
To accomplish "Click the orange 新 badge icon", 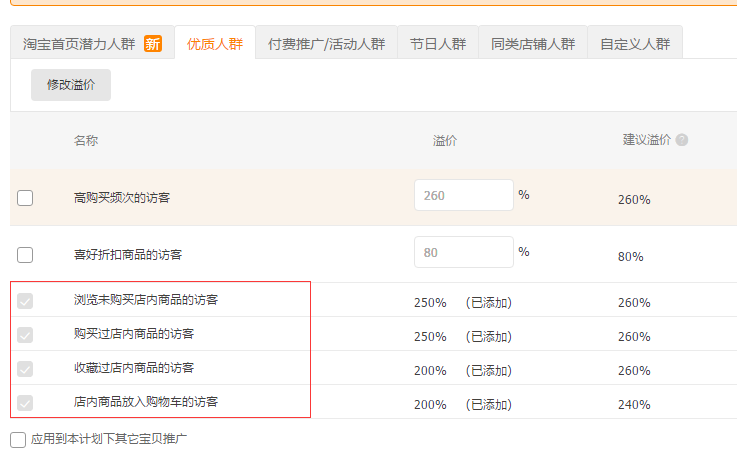I will [x=152, y=44].
